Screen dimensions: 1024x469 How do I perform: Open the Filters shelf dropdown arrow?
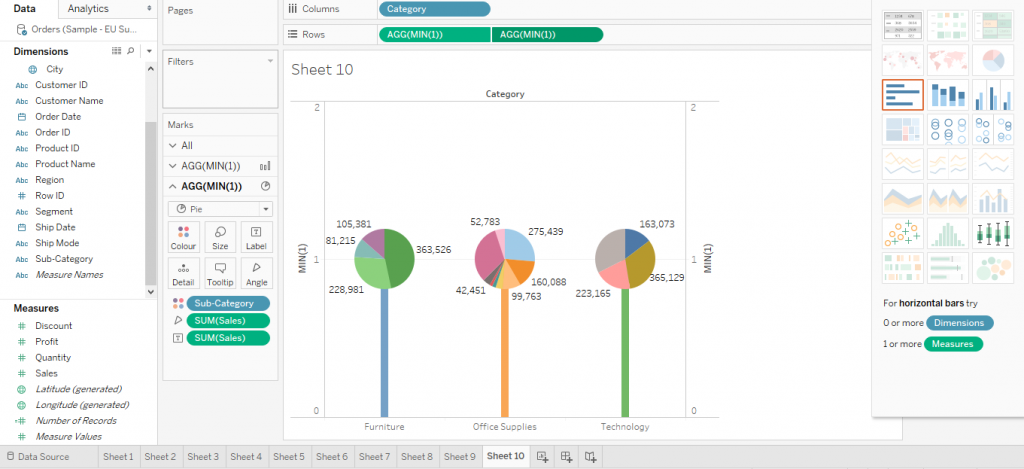[270, 61]
